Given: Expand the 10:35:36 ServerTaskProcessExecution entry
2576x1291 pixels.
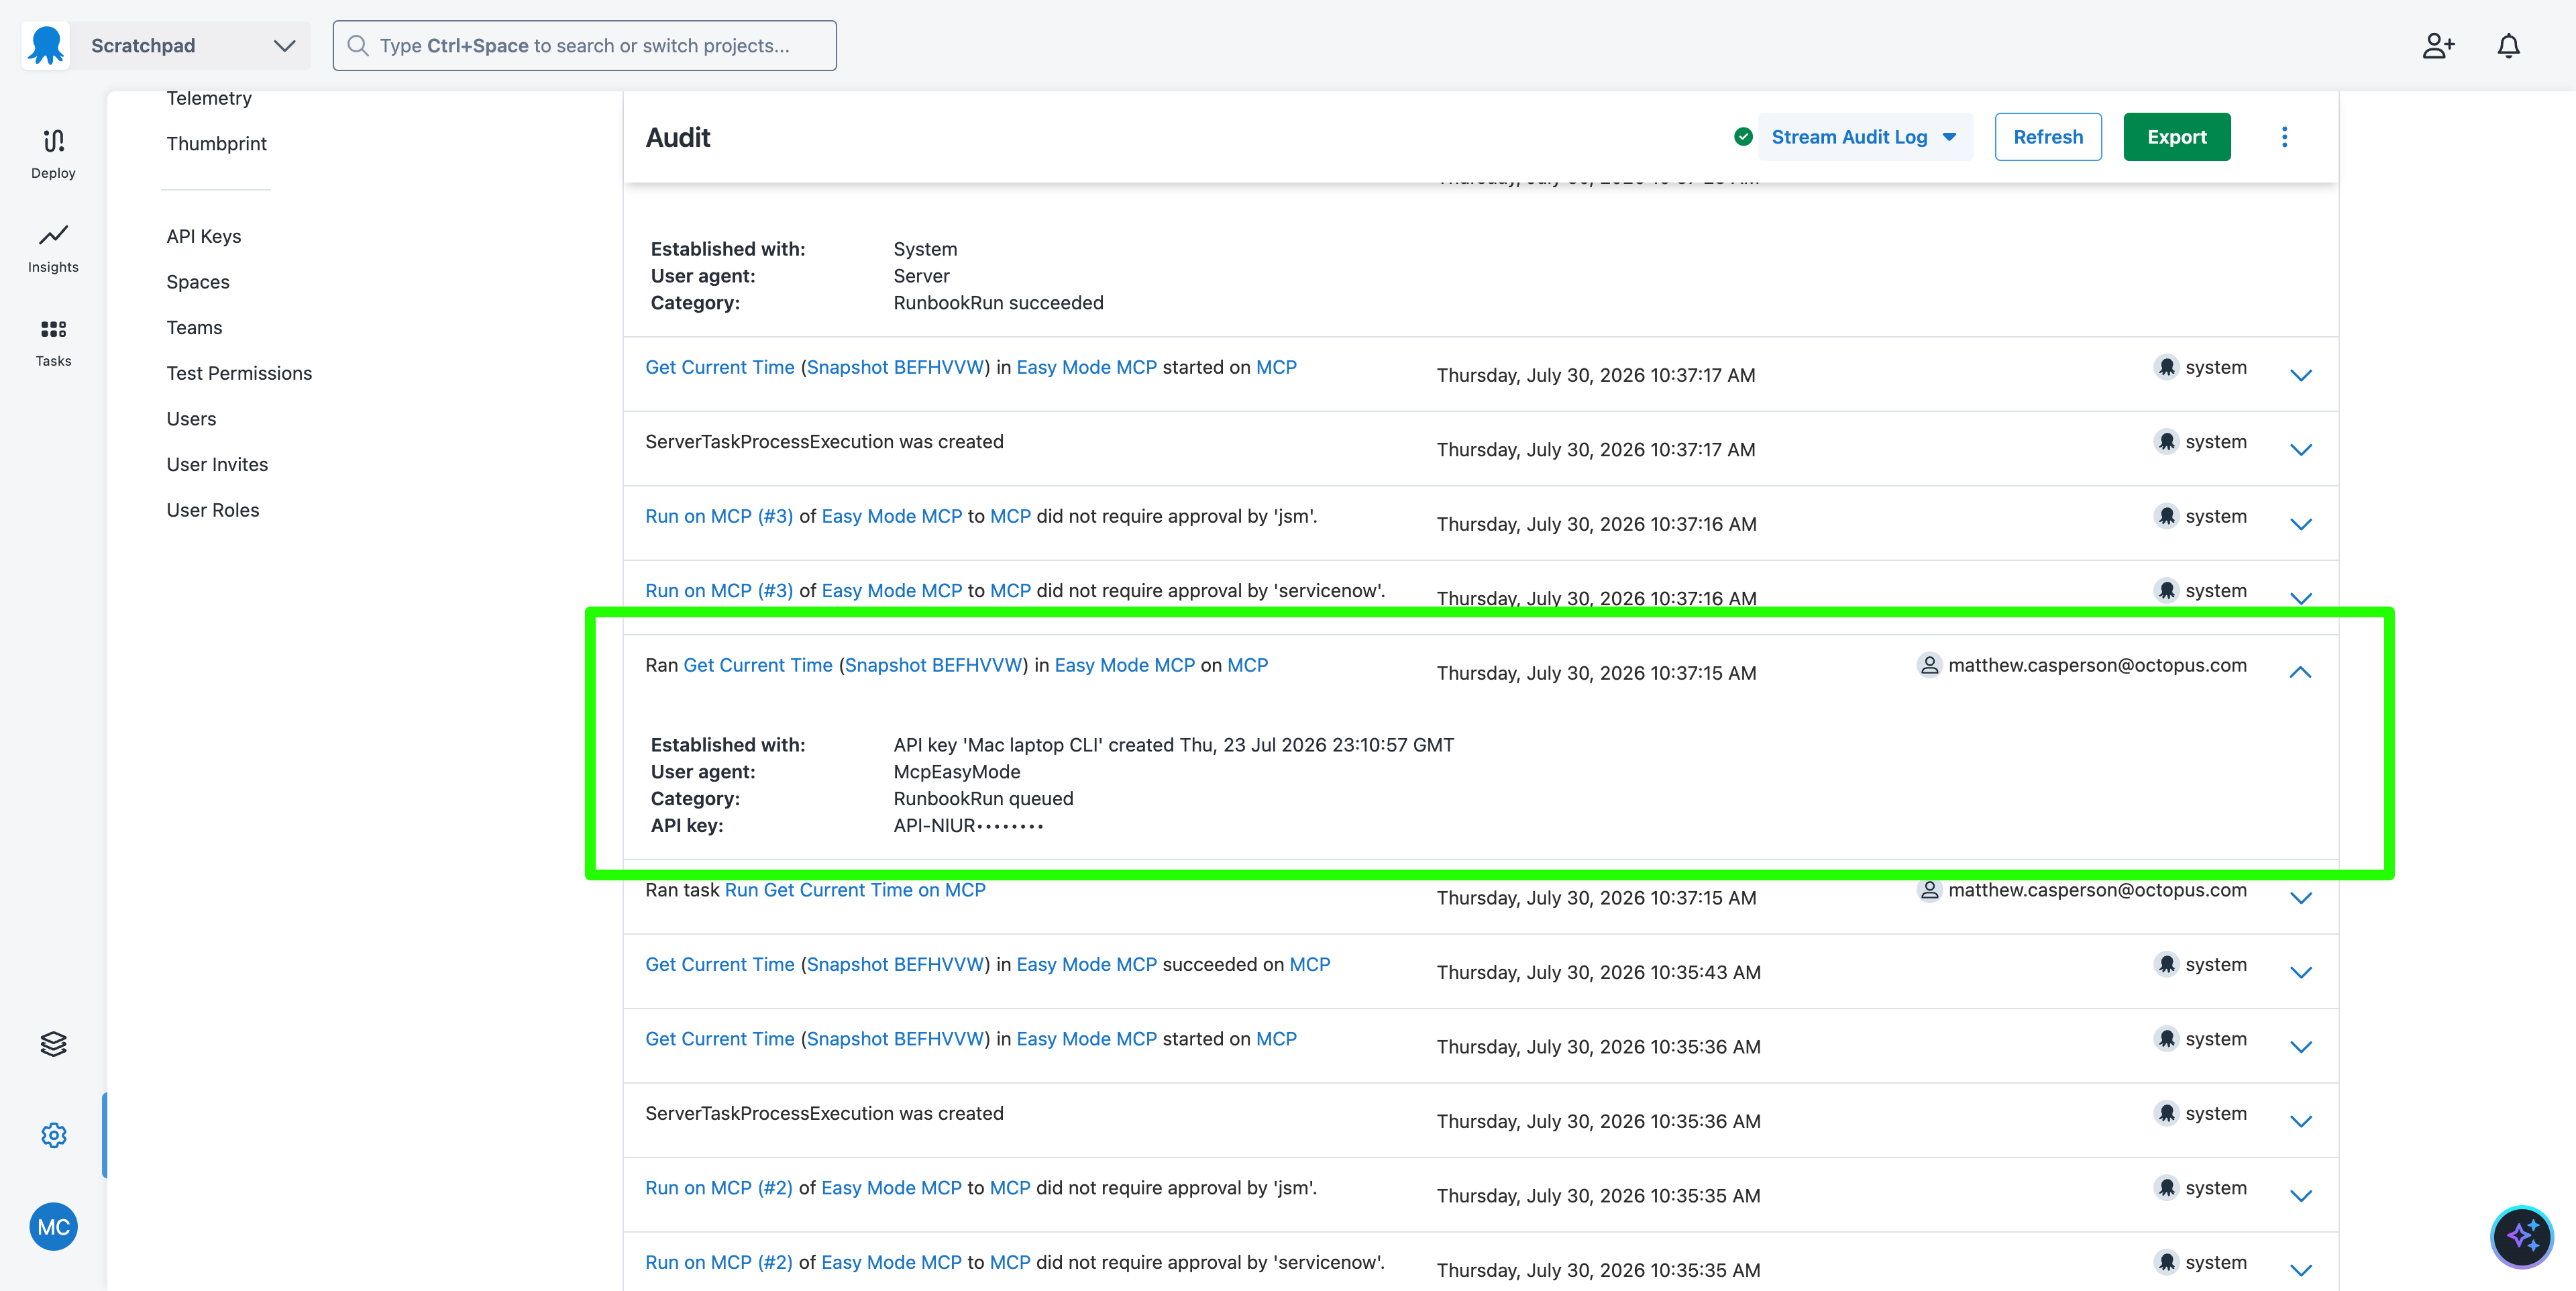Looking at the screenshot, I should point(2300,1121).
